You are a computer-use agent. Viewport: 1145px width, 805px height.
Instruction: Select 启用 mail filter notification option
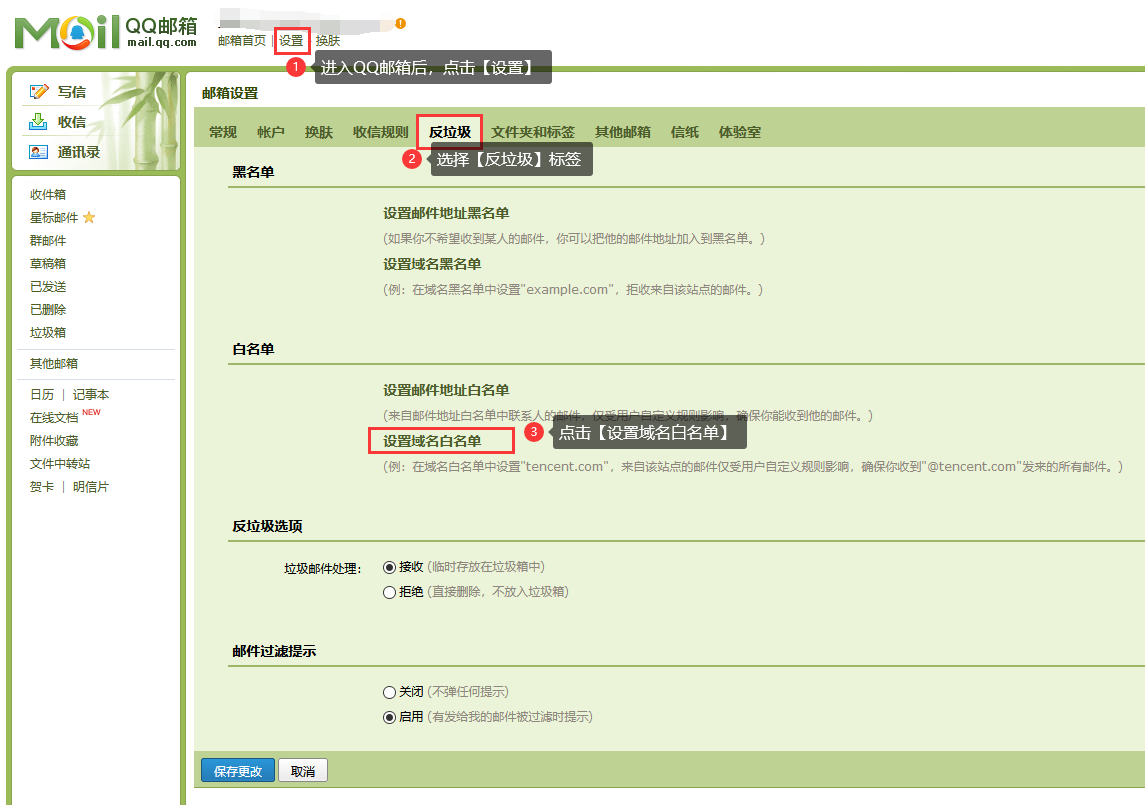coord(390,717)
